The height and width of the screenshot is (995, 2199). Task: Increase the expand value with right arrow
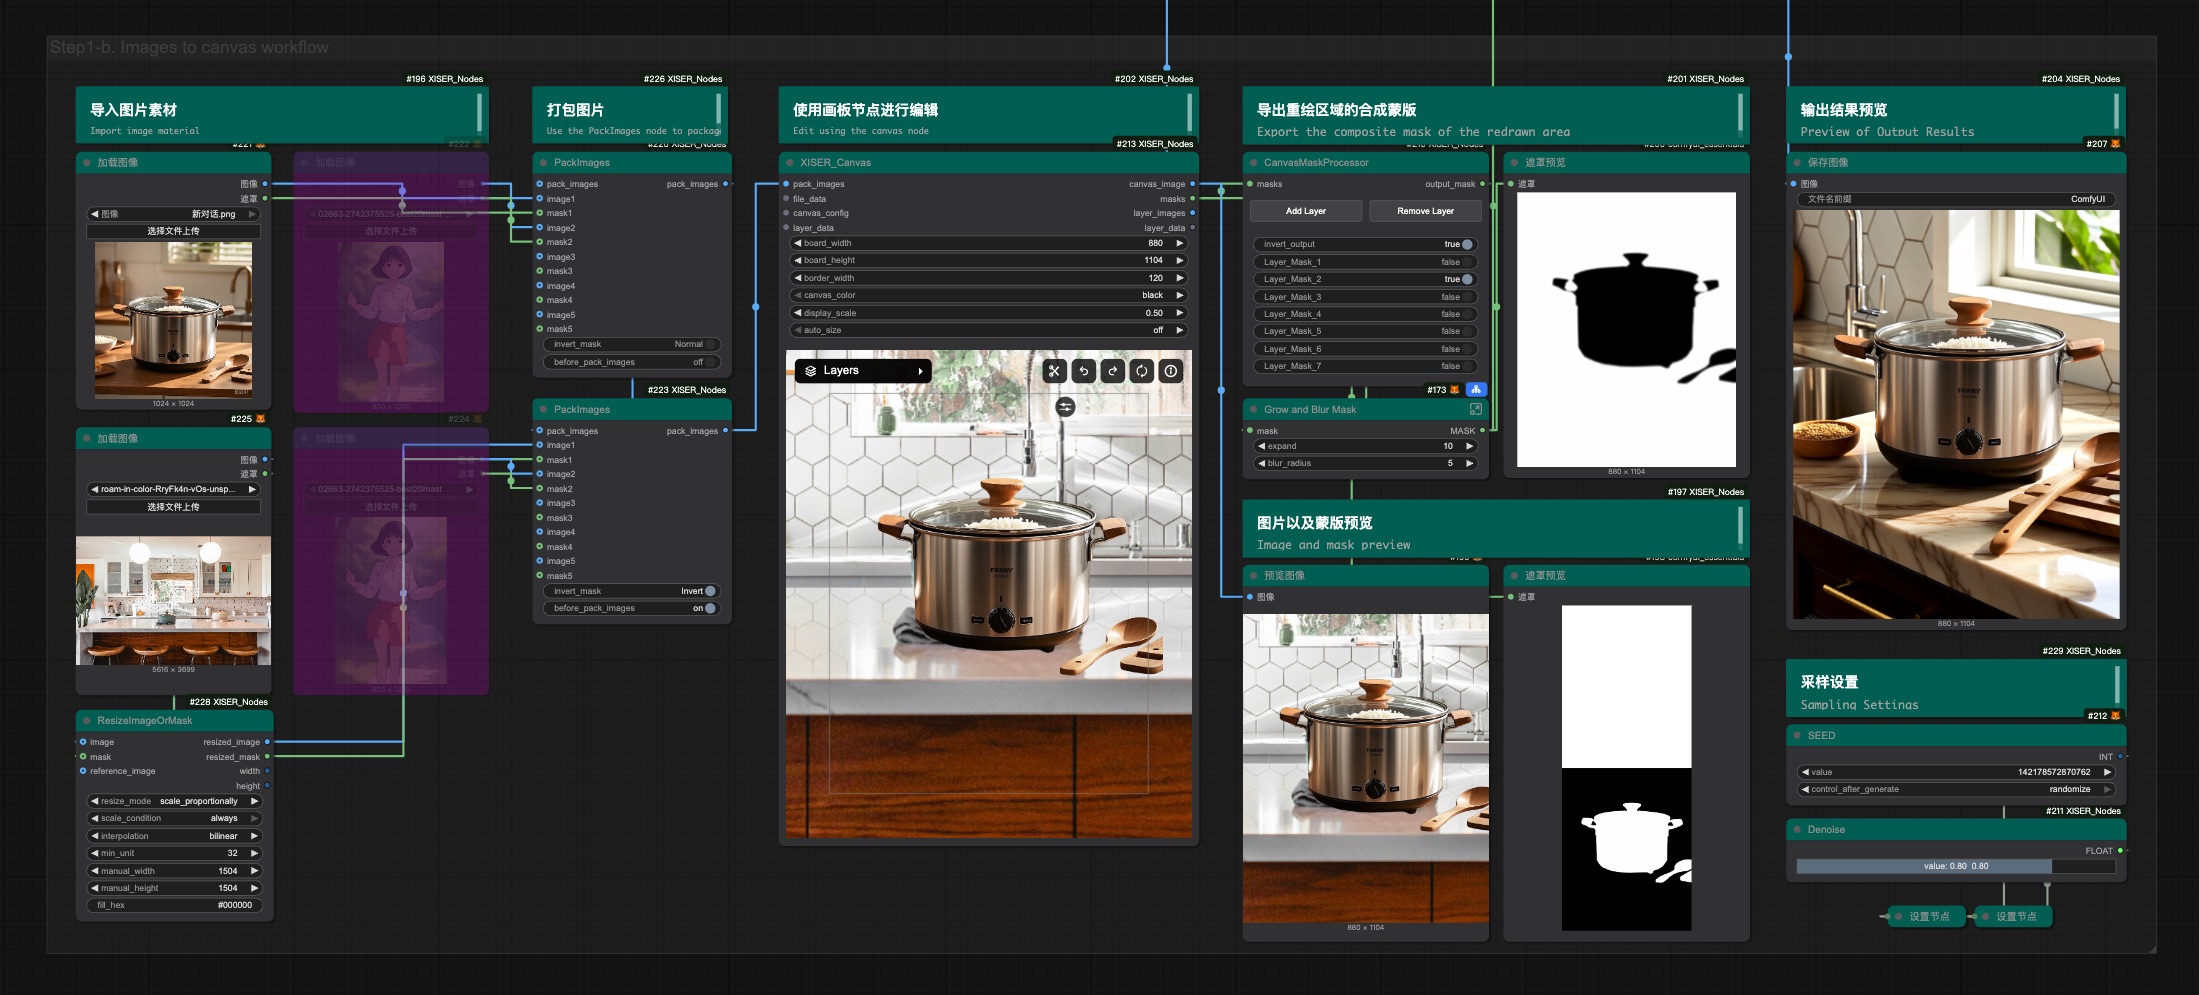pos(1469,446)
